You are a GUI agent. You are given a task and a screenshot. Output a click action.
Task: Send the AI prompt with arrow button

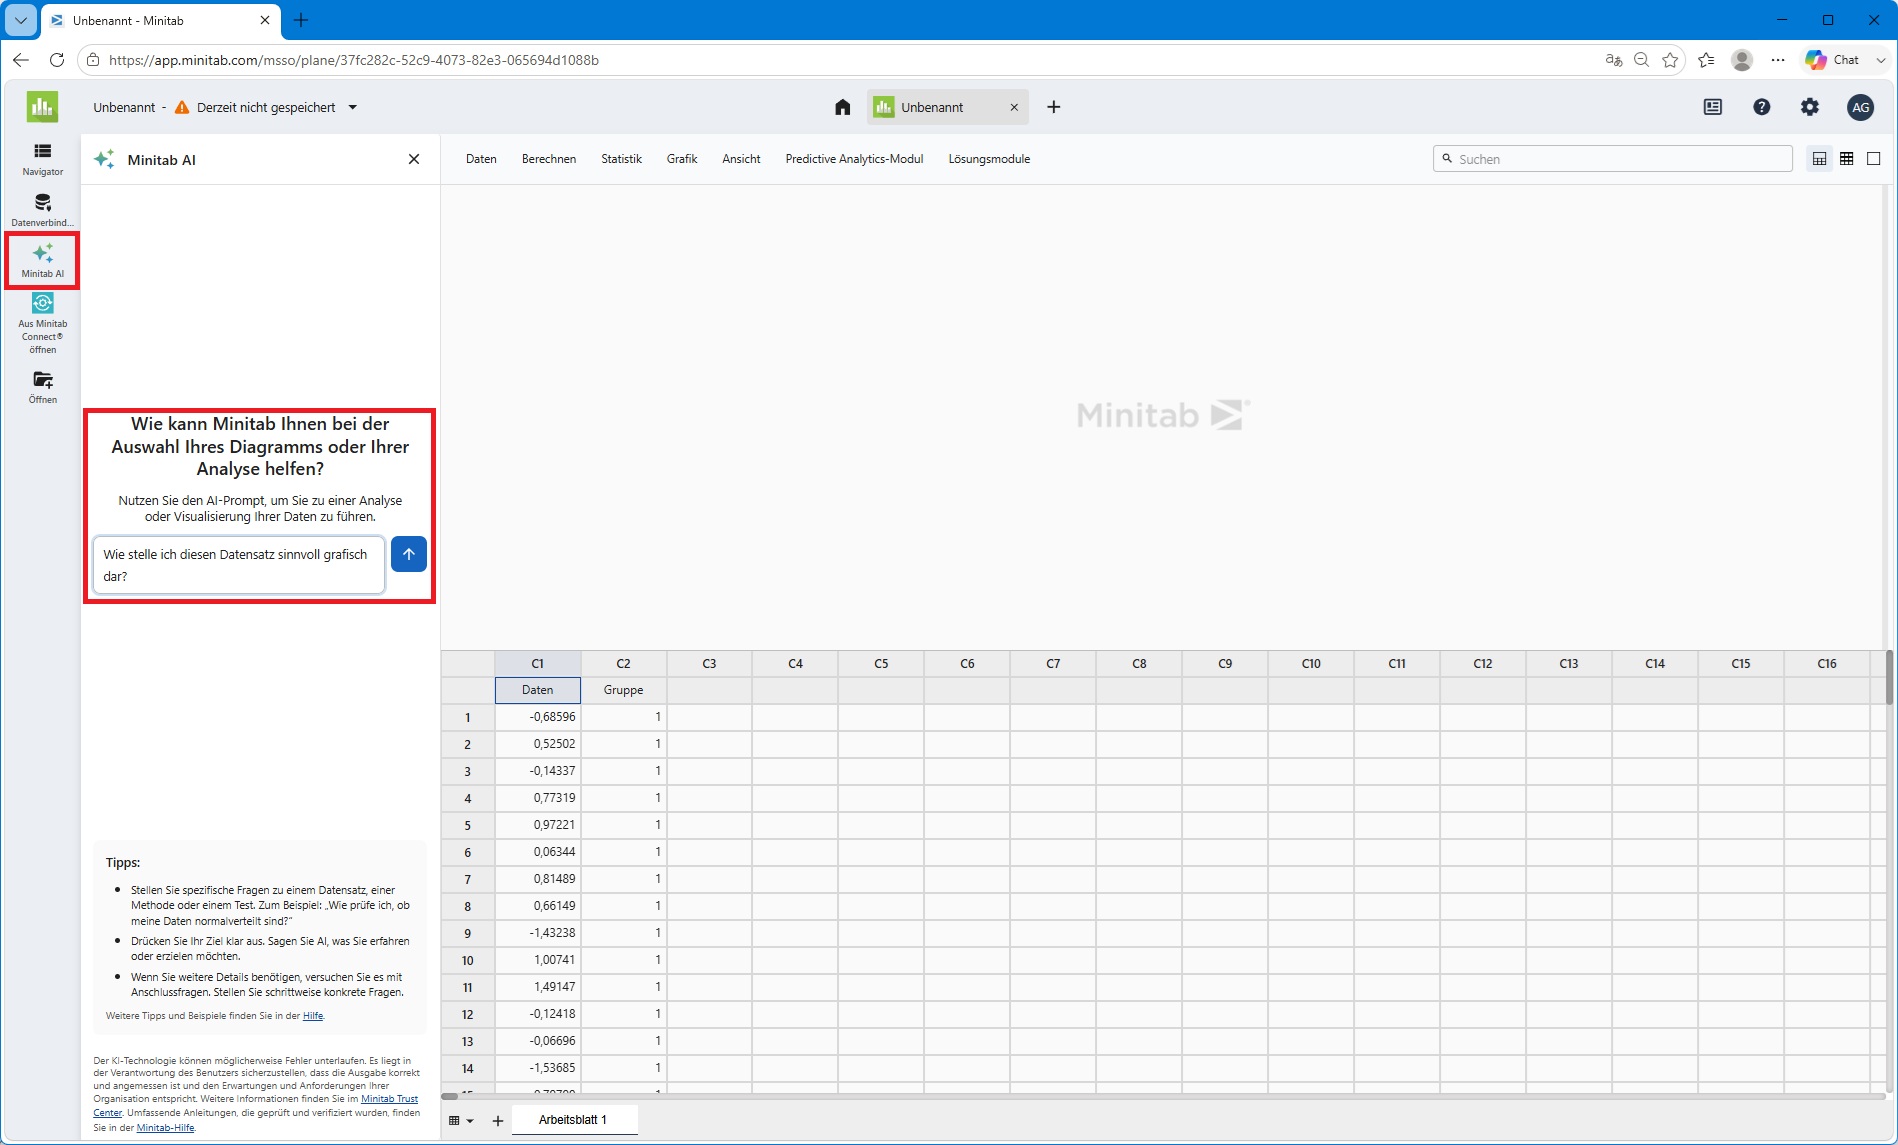pyautogui.click(x=408, y=554)
